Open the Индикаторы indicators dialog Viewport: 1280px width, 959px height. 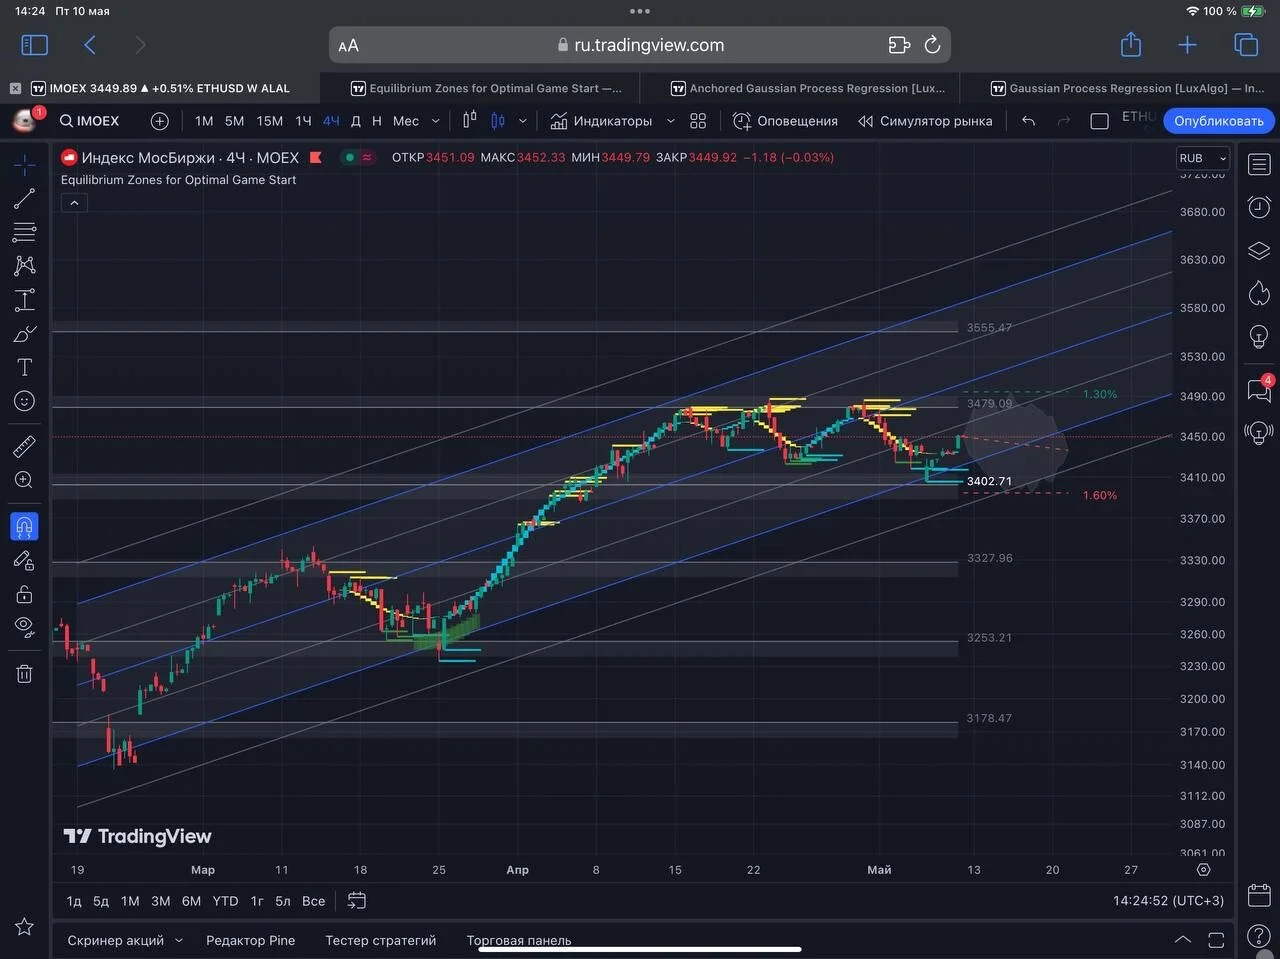(601, 121)
